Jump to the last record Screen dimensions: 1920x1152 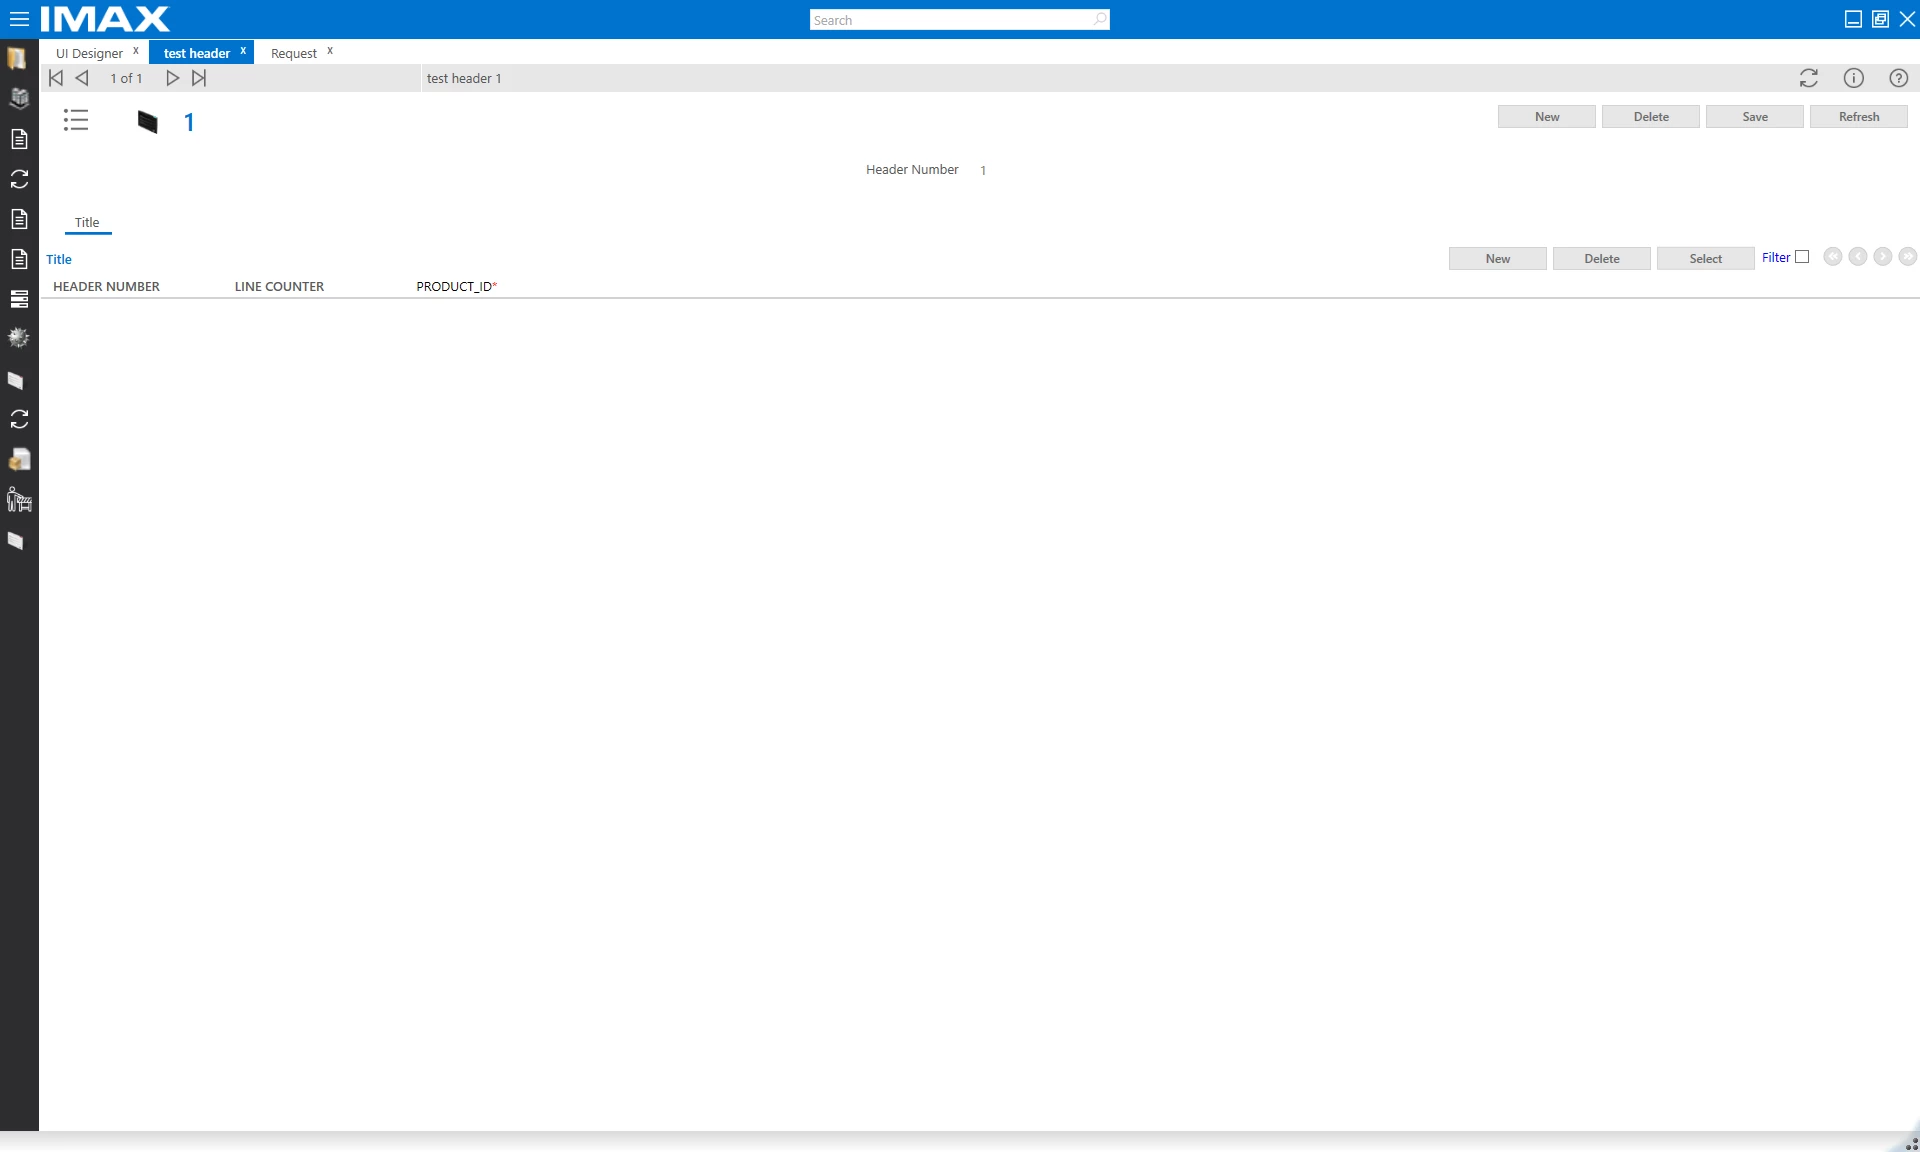click(199, 78)
